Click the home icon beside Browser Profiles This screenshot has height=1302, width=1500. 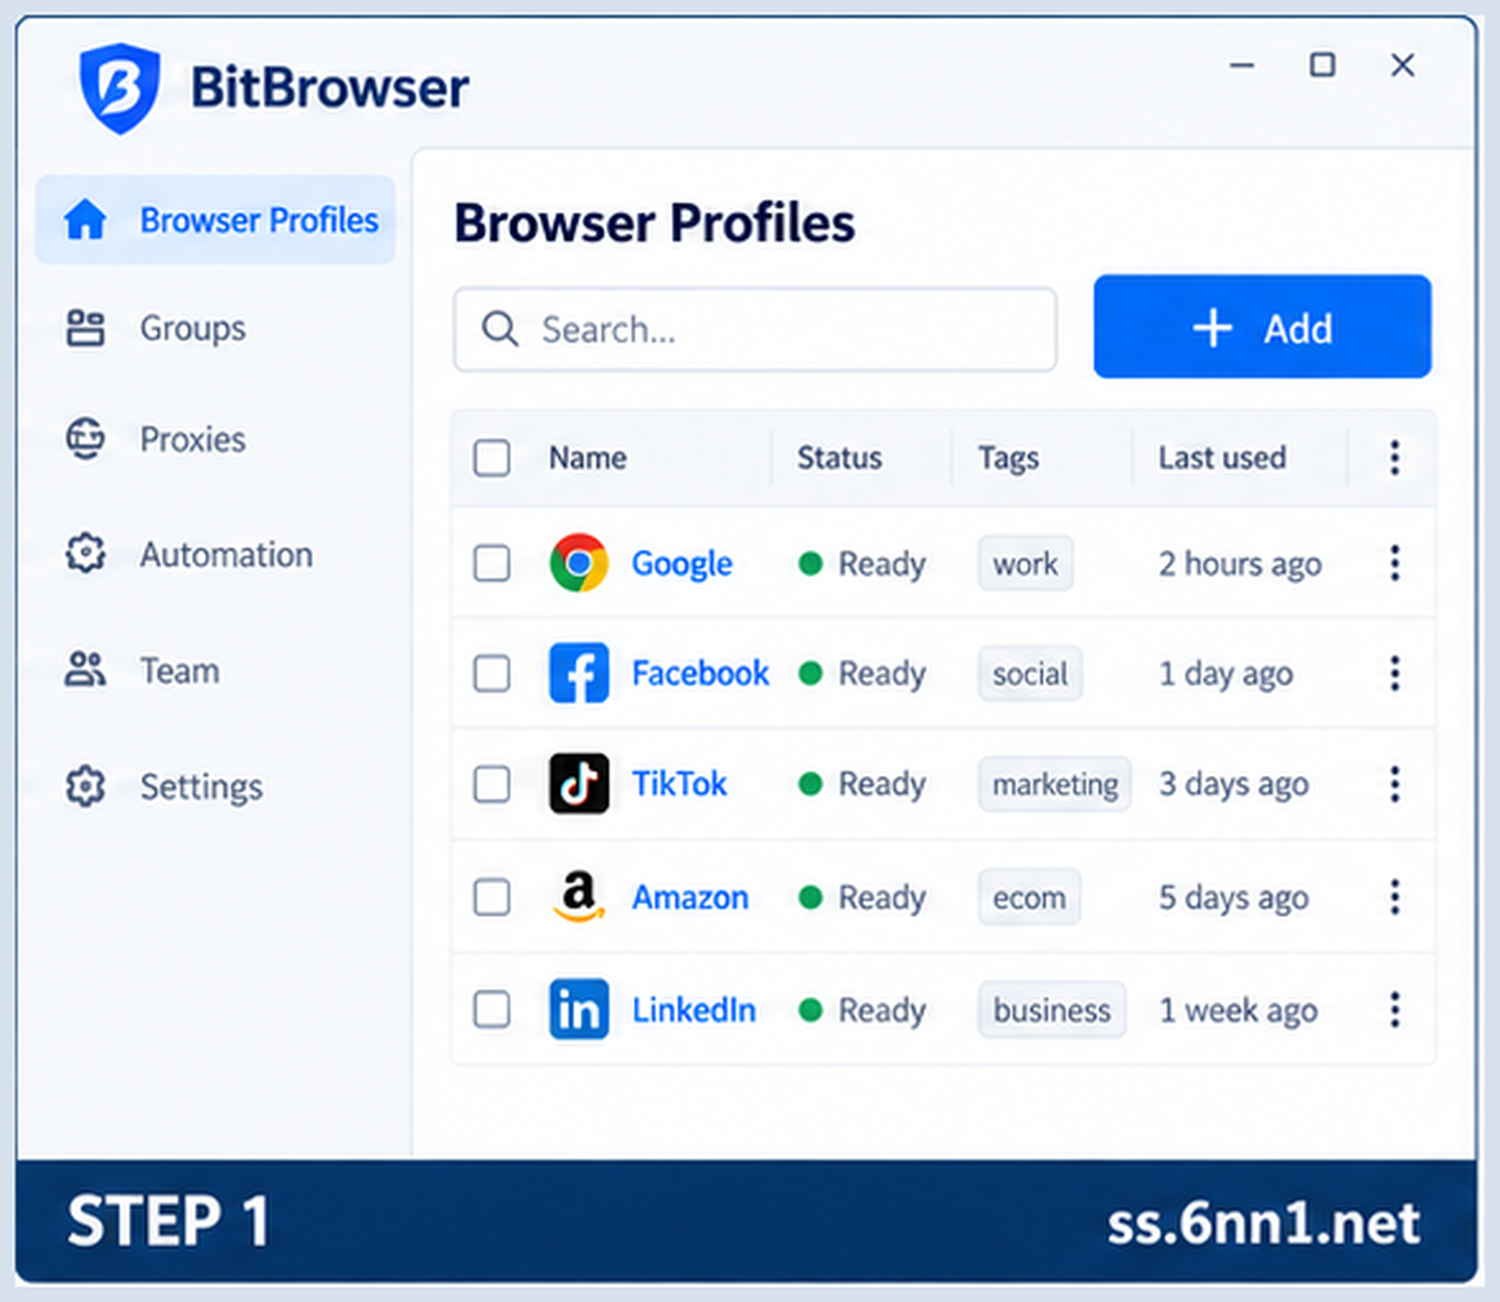click(x=85, y=219)
